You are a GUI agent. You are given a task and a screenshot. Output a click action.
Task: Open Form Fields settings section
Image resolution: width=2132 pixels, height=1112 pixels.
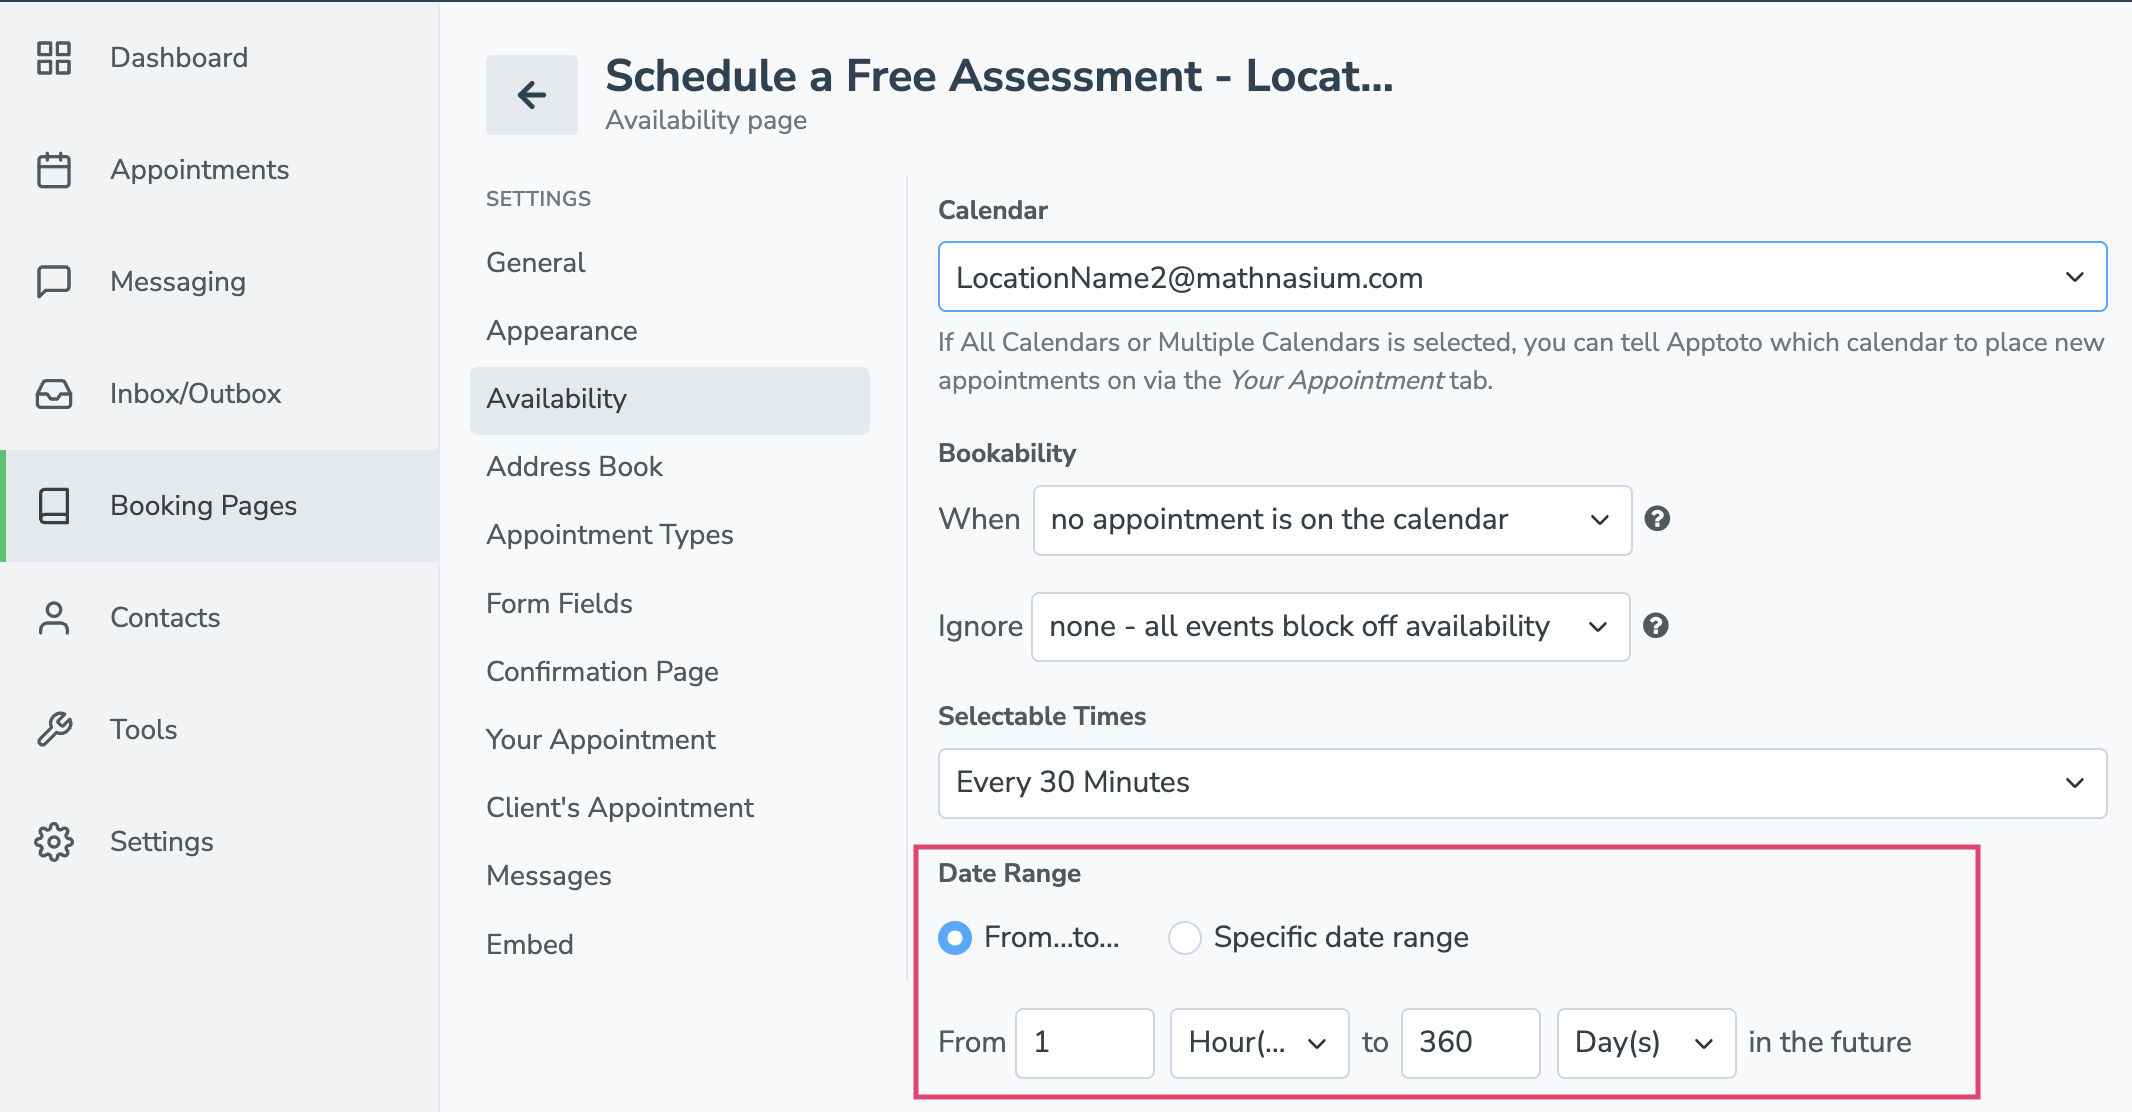point(670,604)
